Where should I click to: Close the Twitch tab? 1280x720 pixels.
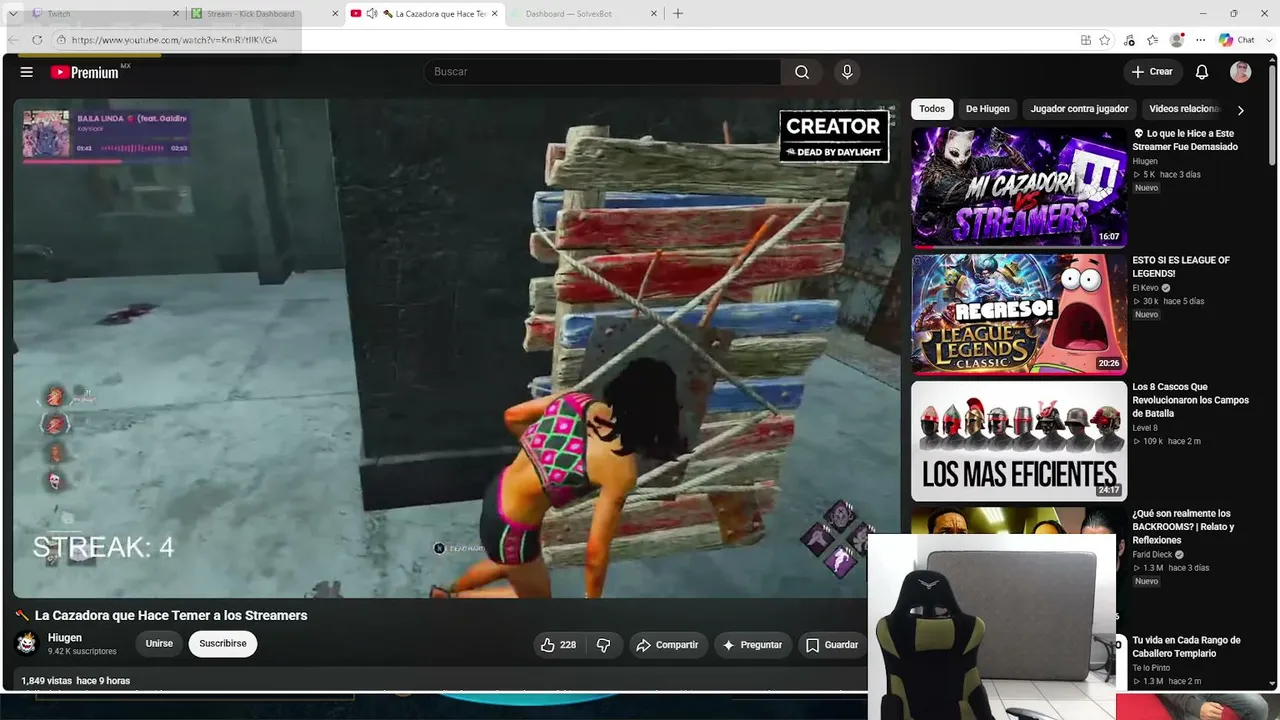click(x=176, y=14)
